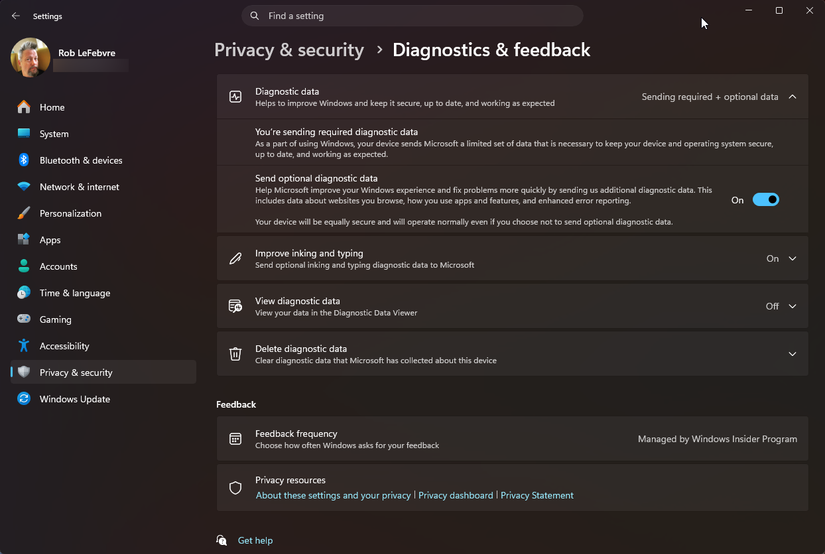Image resolution: width=825 pixels, height=554 pixels.
Task: Open Accounts settings page
Action: click(104, 266)
